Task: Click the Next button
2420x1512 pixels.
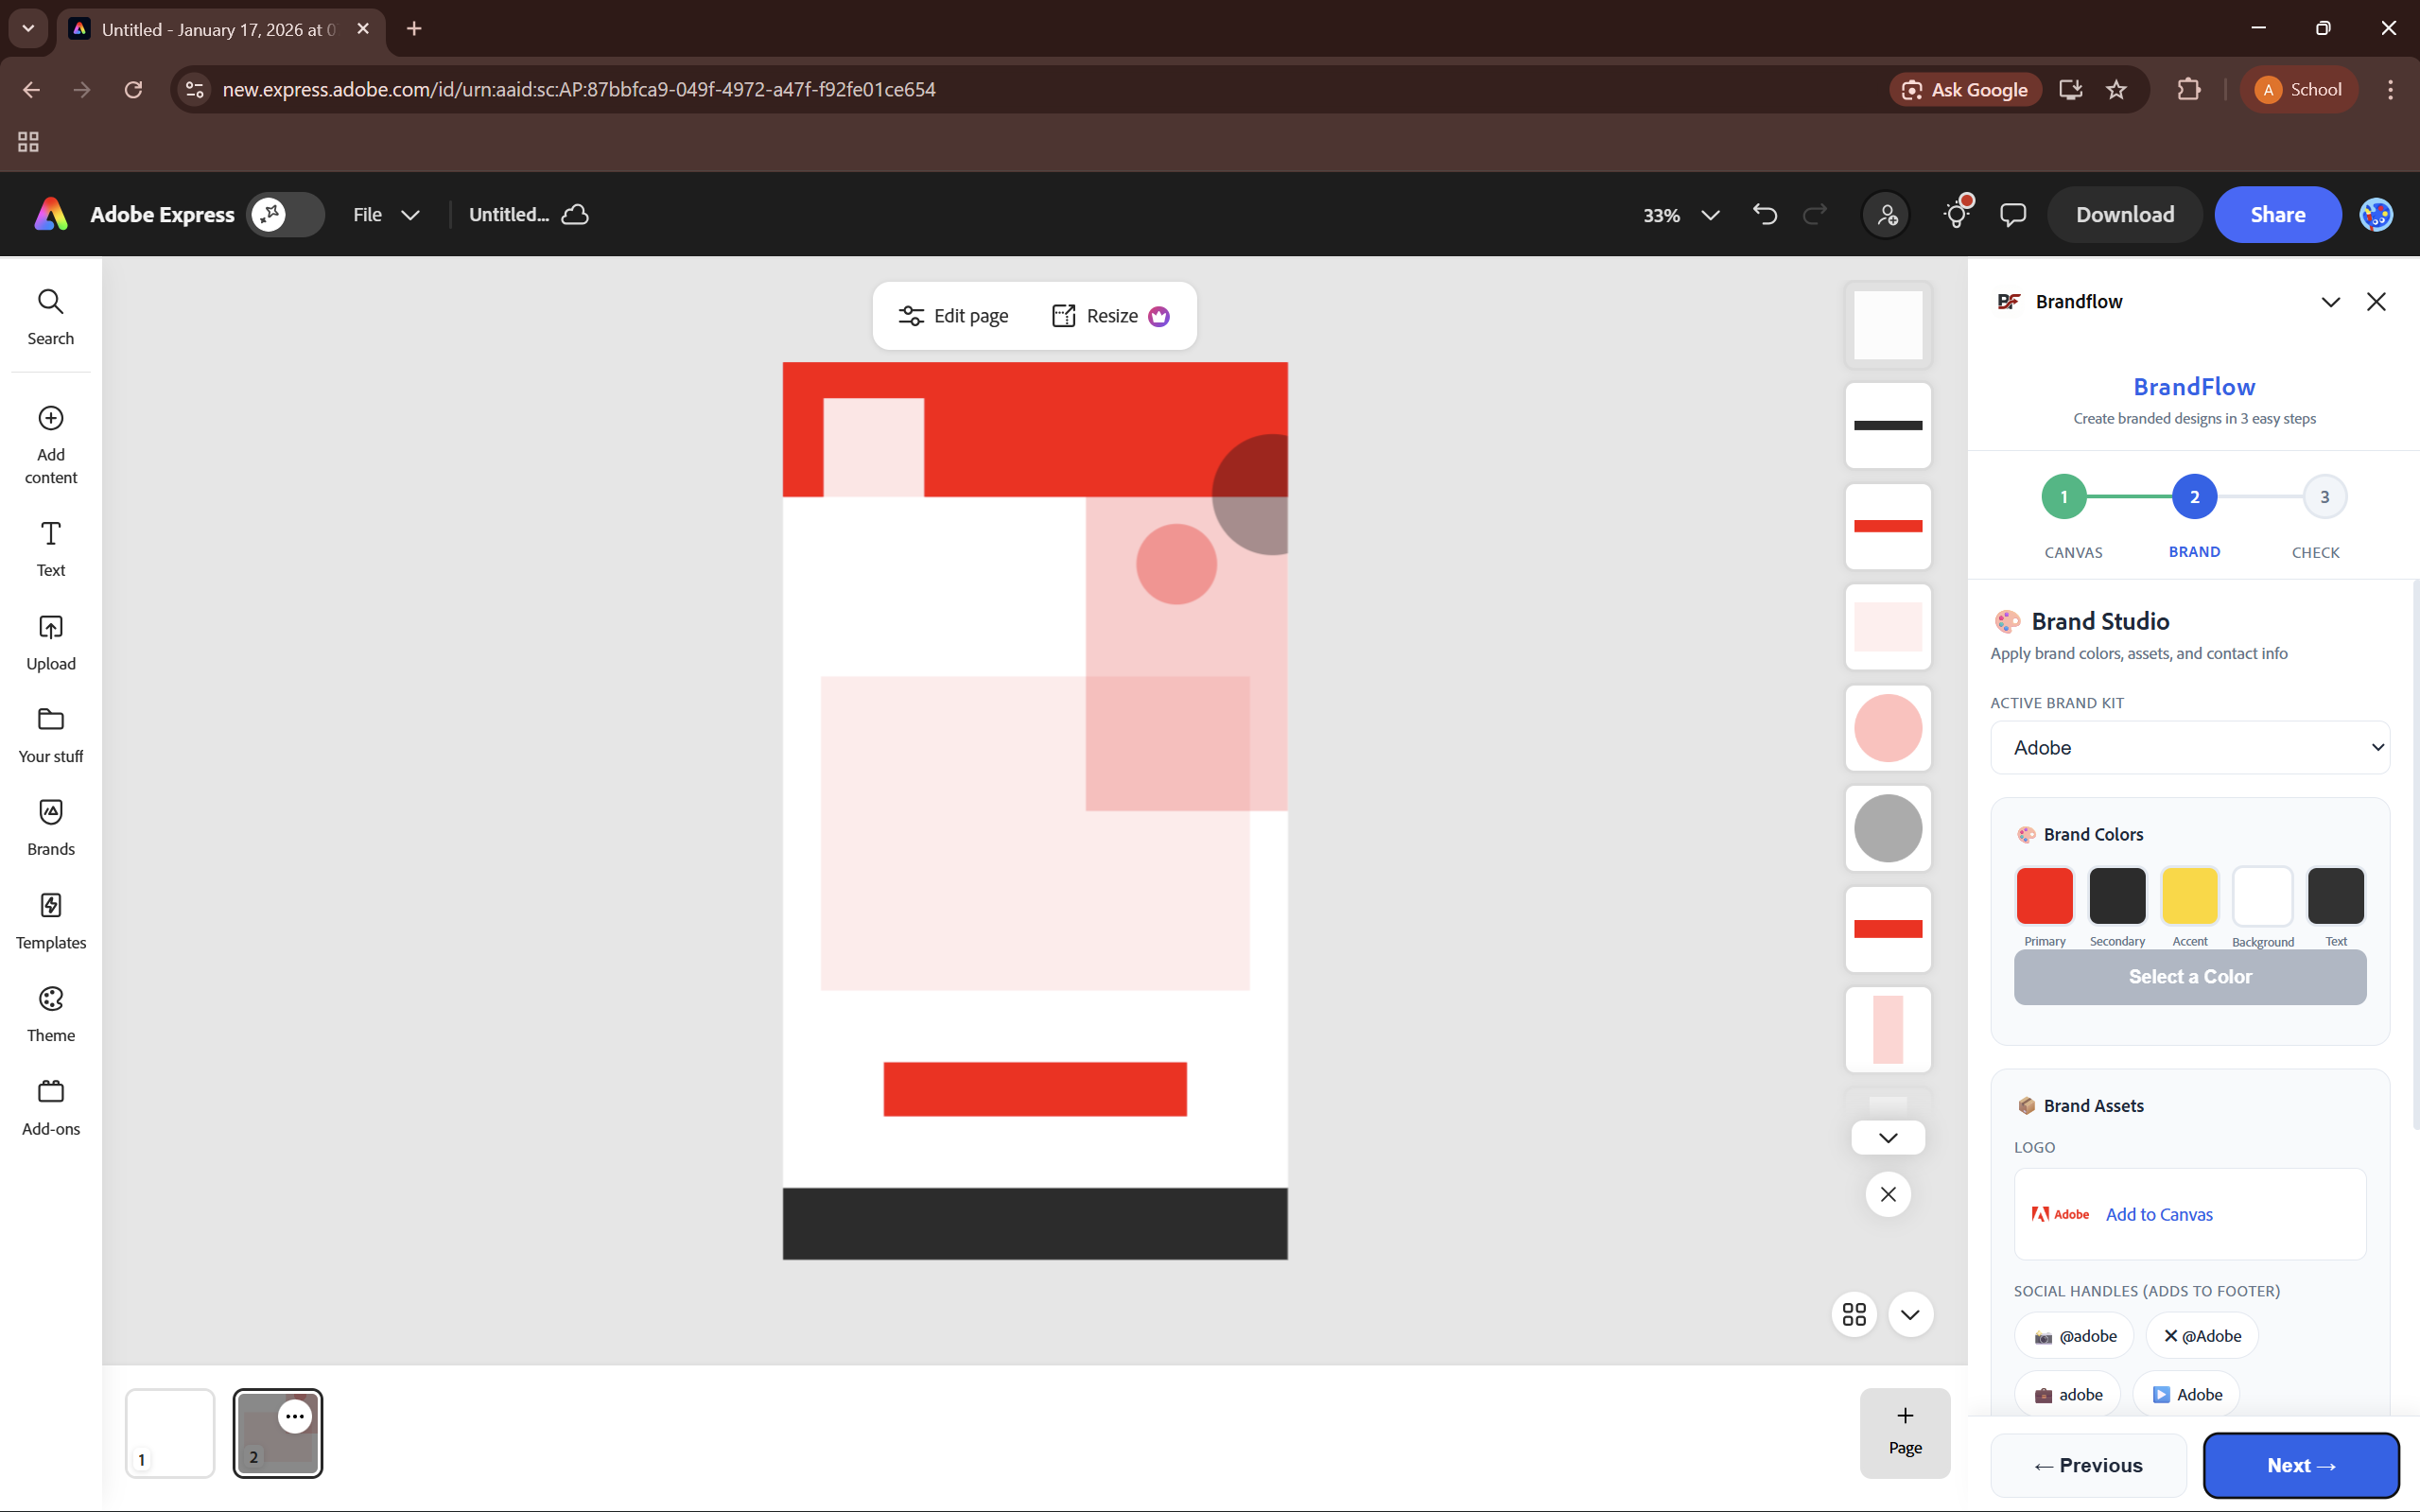Action: 2300,1465
